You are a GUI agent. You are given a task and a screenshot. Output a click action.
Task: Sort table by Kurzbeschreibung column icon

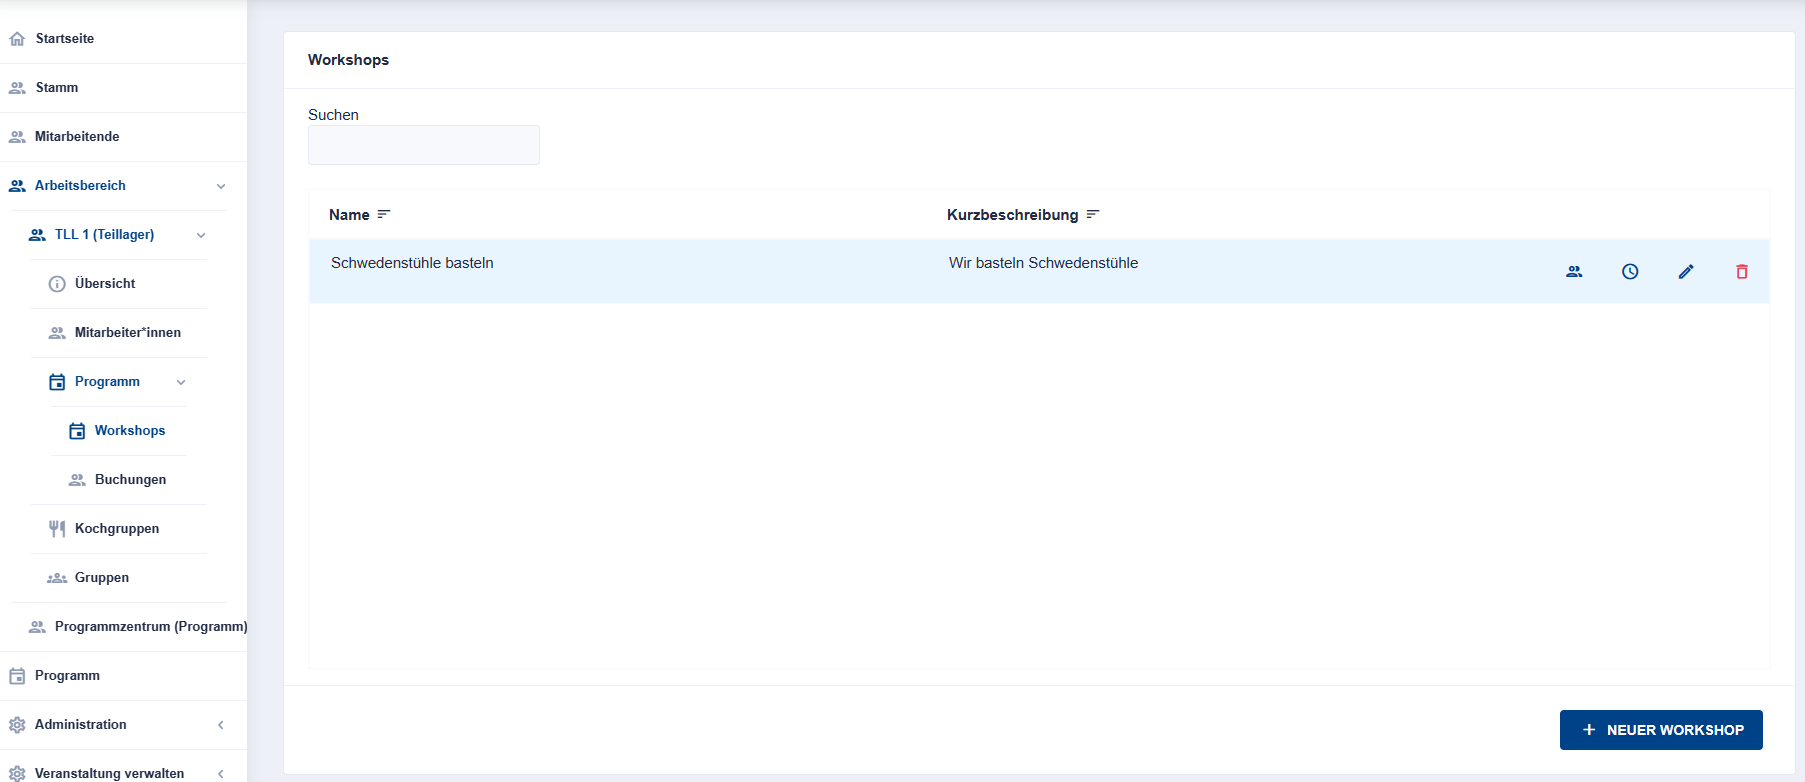1093,215
